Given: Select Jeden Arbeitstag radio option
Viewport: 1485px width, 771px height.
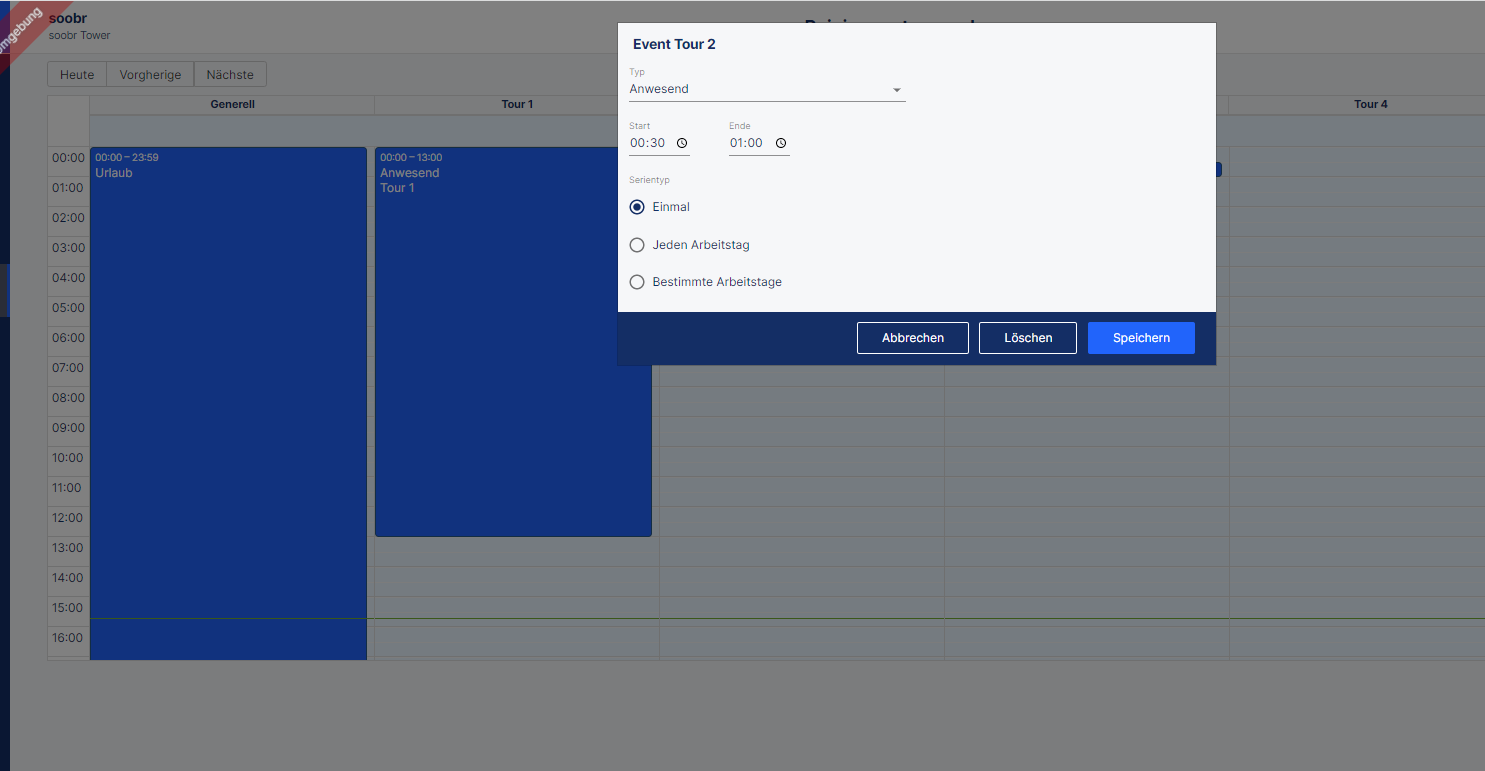Looking at the screenshot, I should coord(637,245).
